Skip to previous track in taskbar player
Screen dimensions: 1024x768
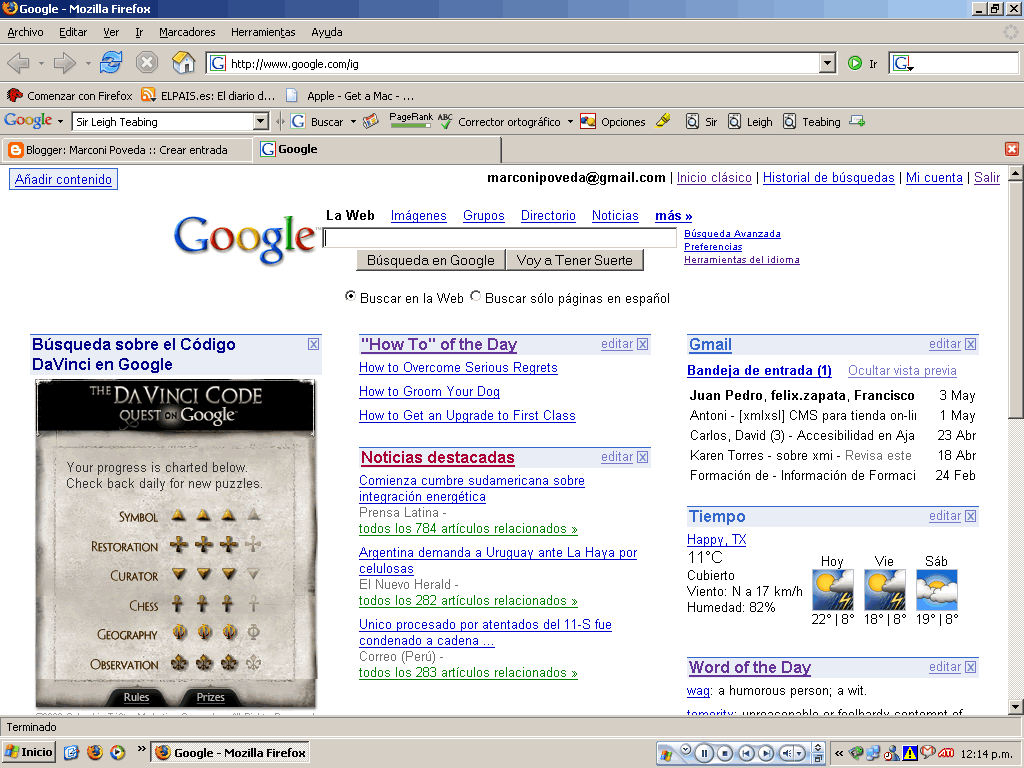click(x=746, y=753)
